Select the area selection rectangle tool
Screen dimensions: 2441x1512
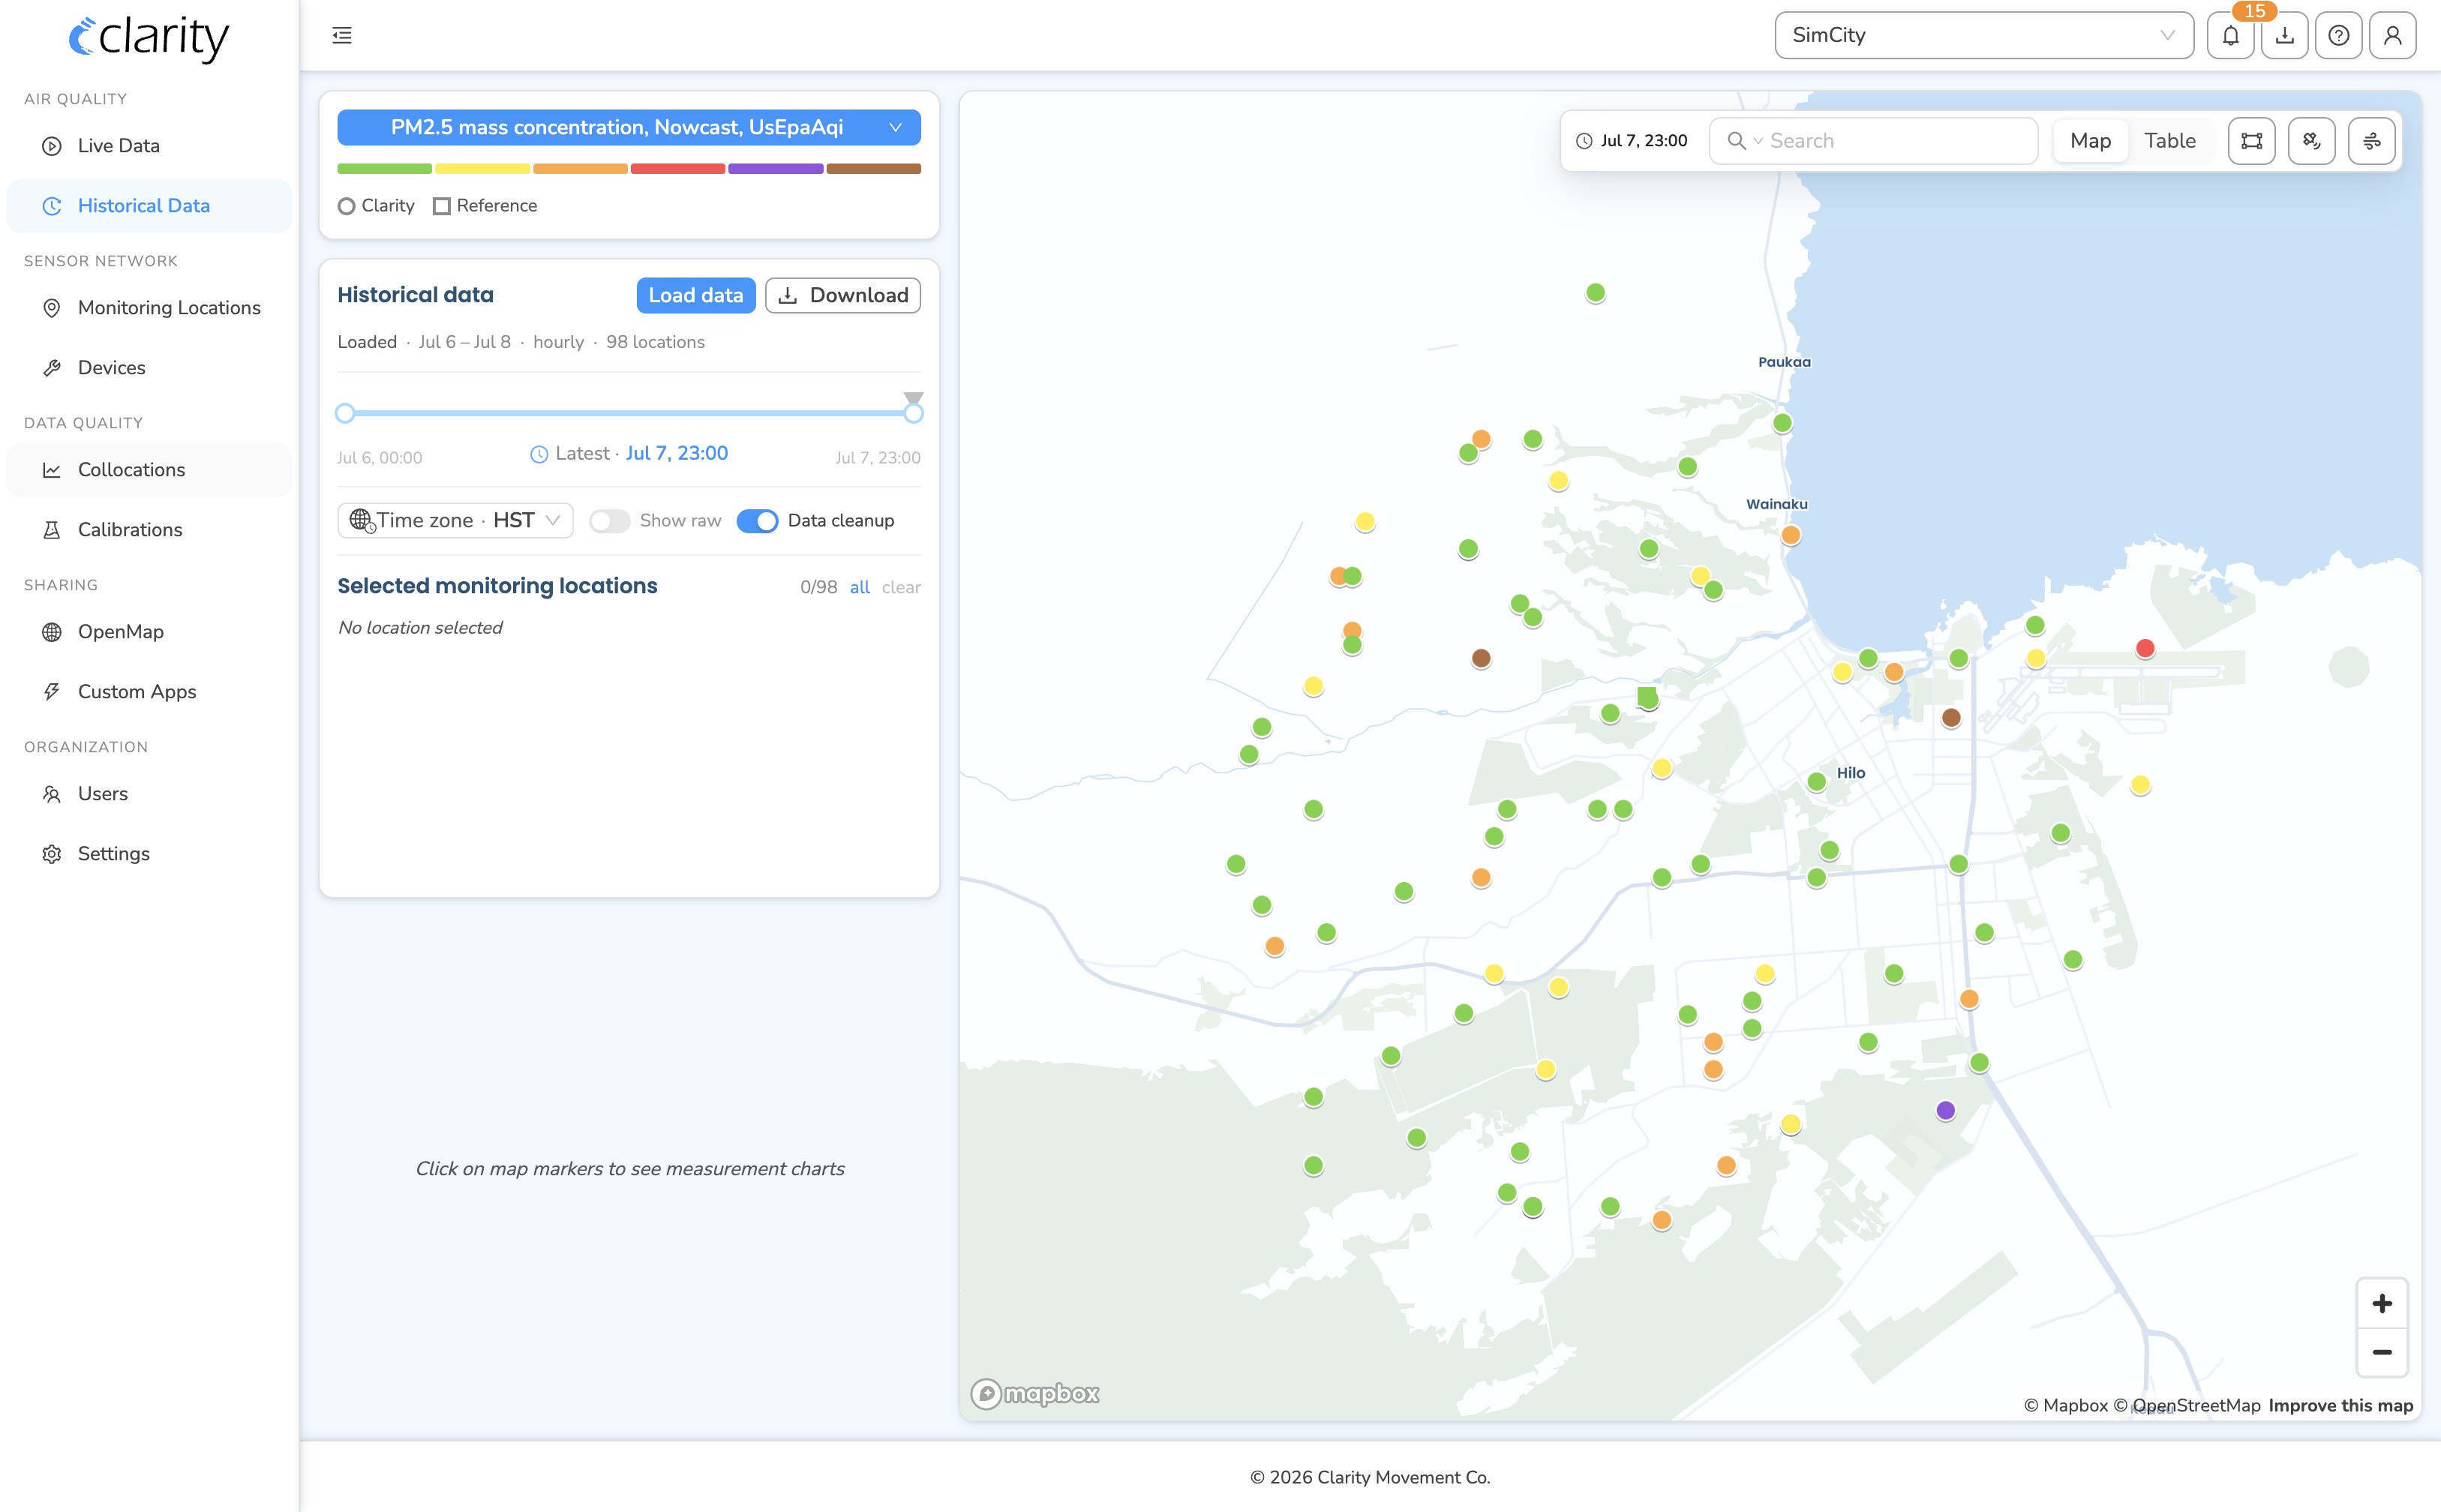click(2251, 141)
